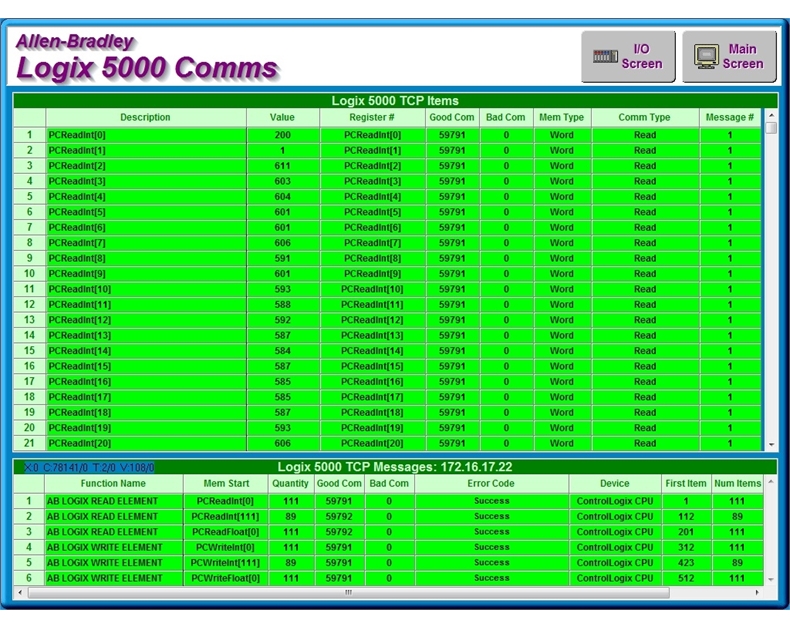
Task: Click First Item value 423
Action: 686,563
